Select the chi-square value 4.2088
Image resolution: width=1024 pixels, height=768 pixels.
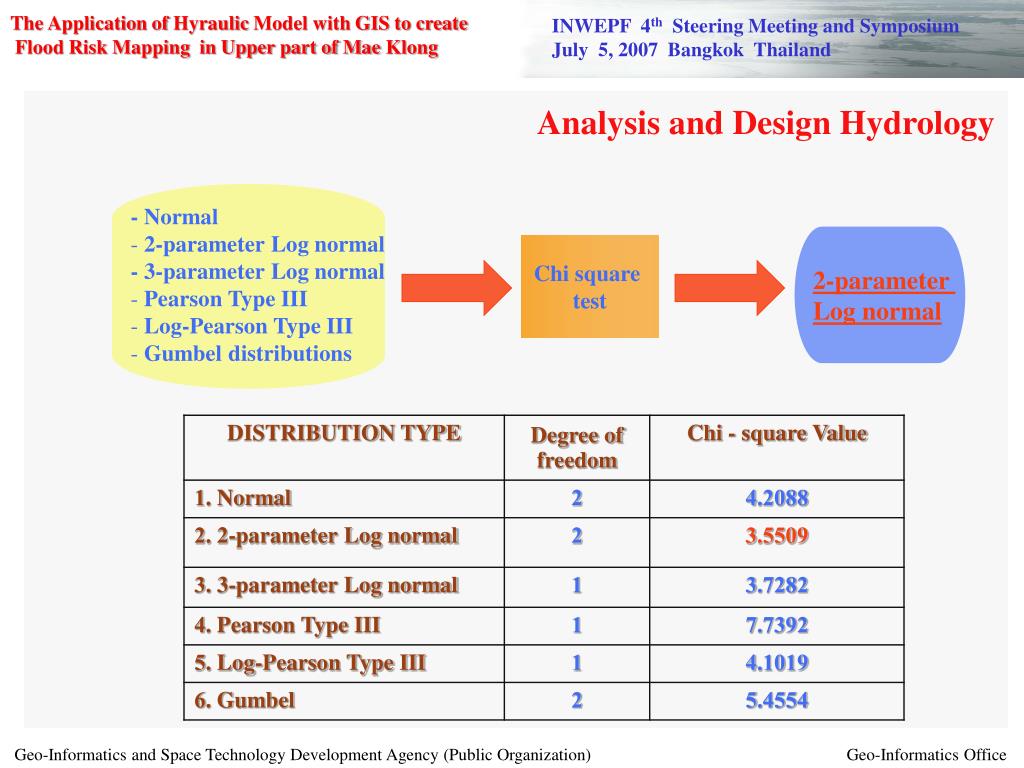tap(777, 499)
